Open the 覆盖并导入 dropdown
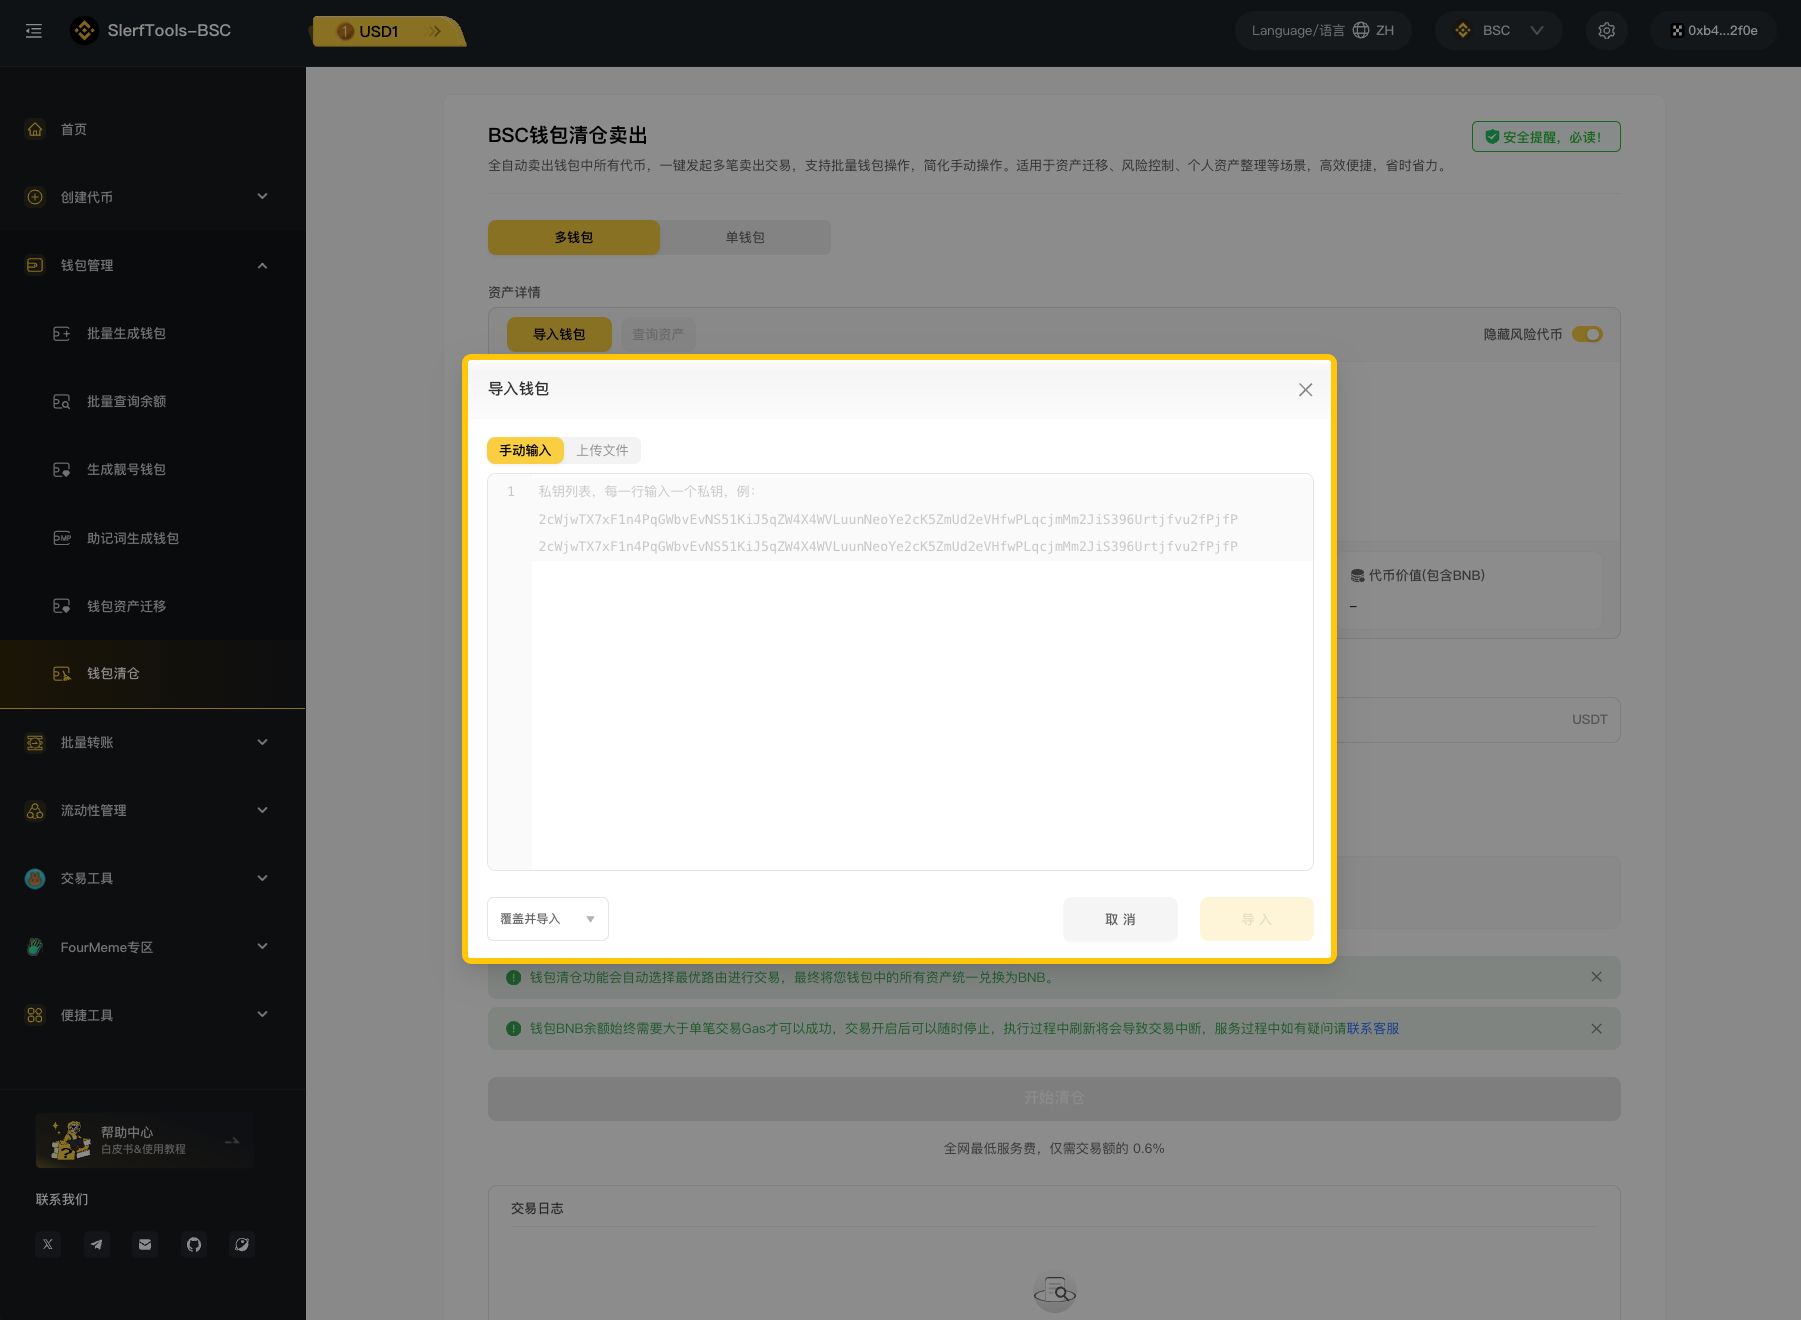Image resolution: width=1801 pixels, height=1320 pixels. [547, 919]
